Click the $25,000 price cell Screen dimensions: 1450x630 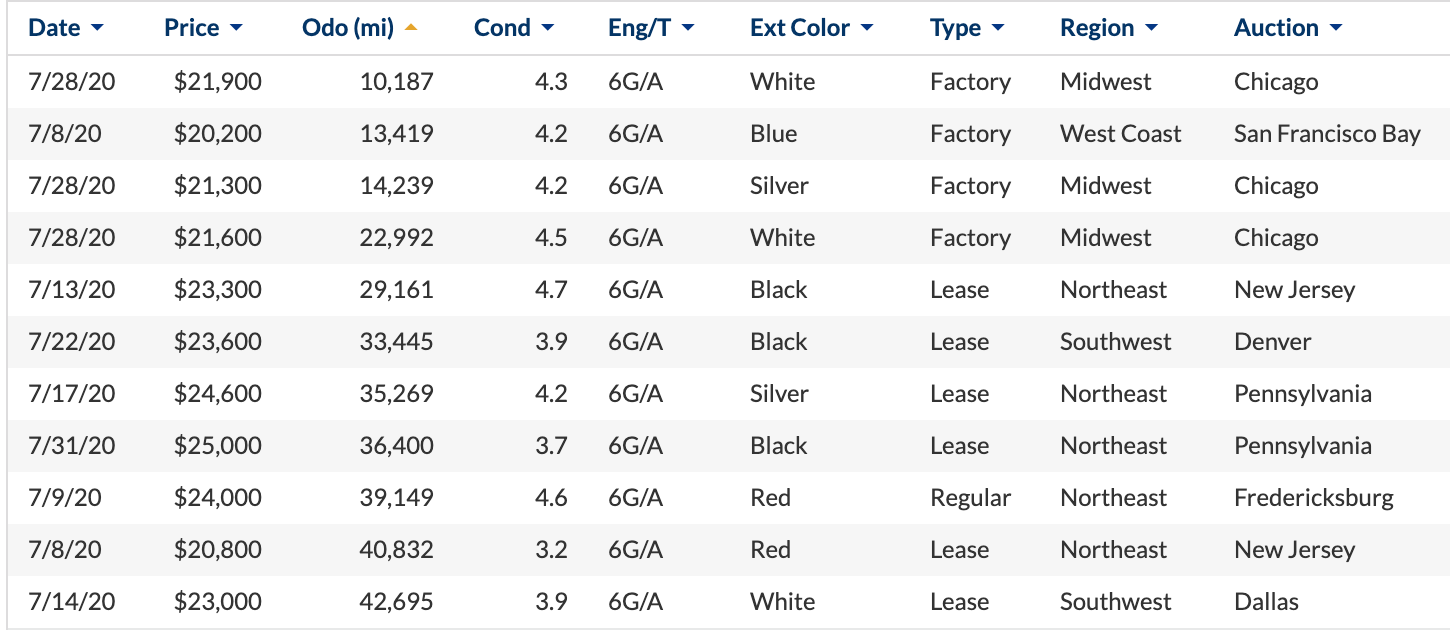coord(218,446)
